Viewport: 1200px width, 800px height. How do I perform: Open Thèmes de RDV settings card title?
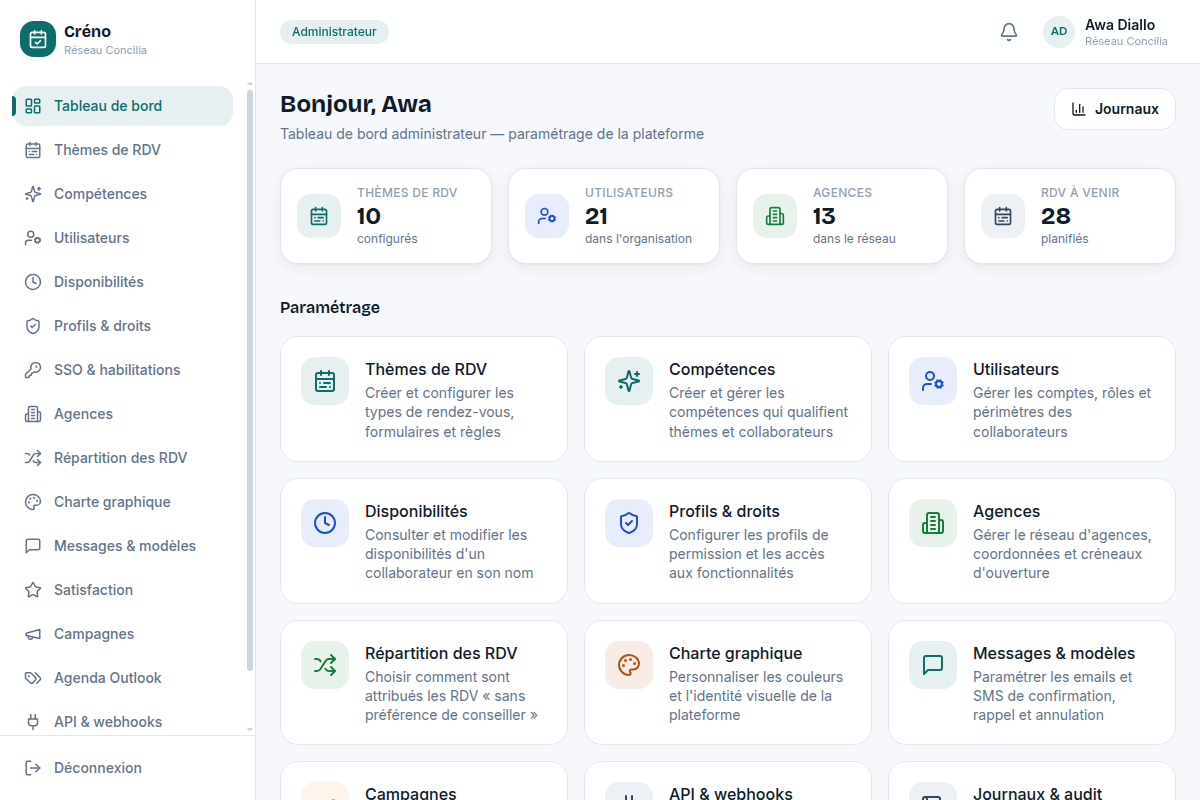tap(426, 369)
